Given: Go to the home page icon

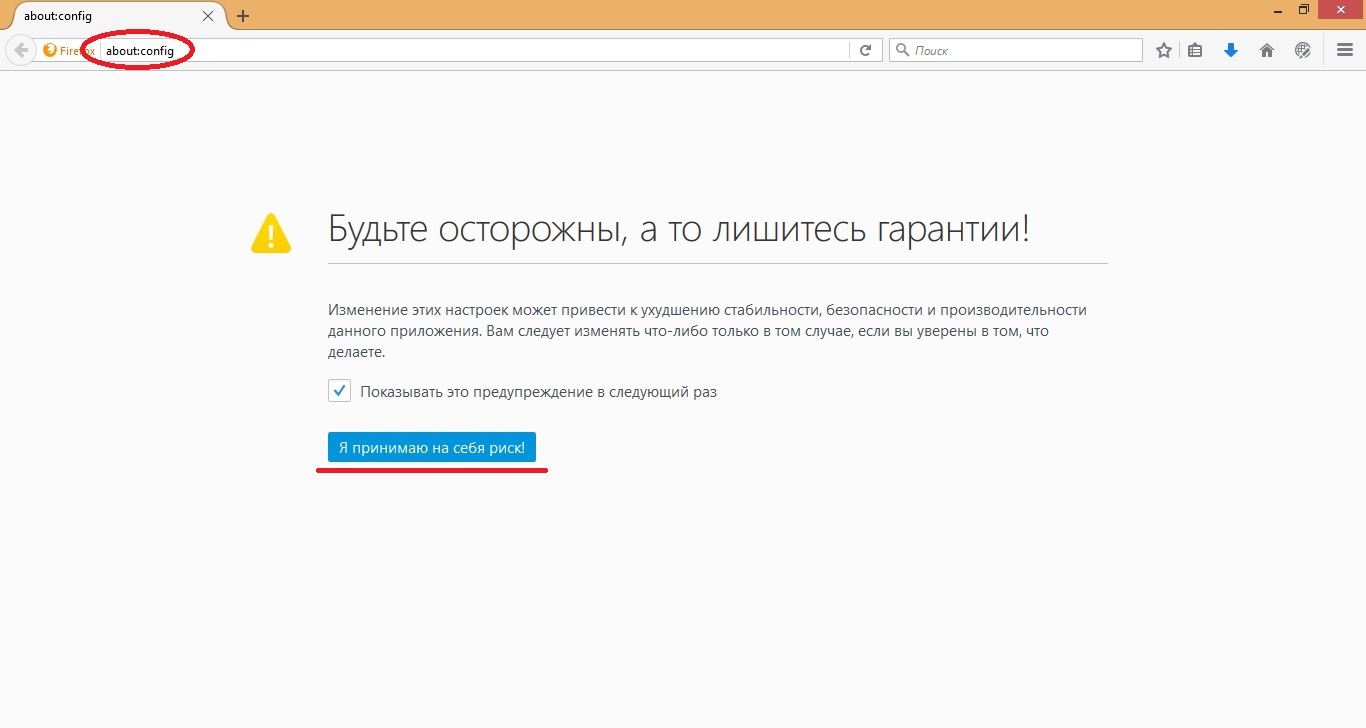Looking at the screenshot, I should [1267, 50].
